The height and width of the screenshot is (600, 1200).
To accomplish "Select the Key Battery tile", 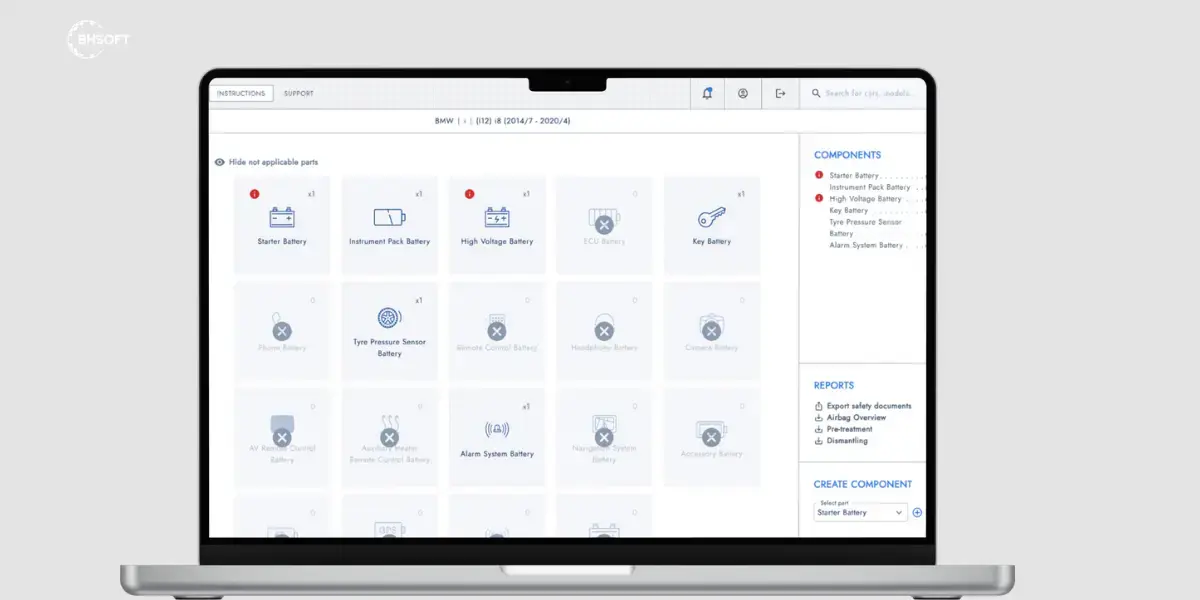I will coord(712,225).
